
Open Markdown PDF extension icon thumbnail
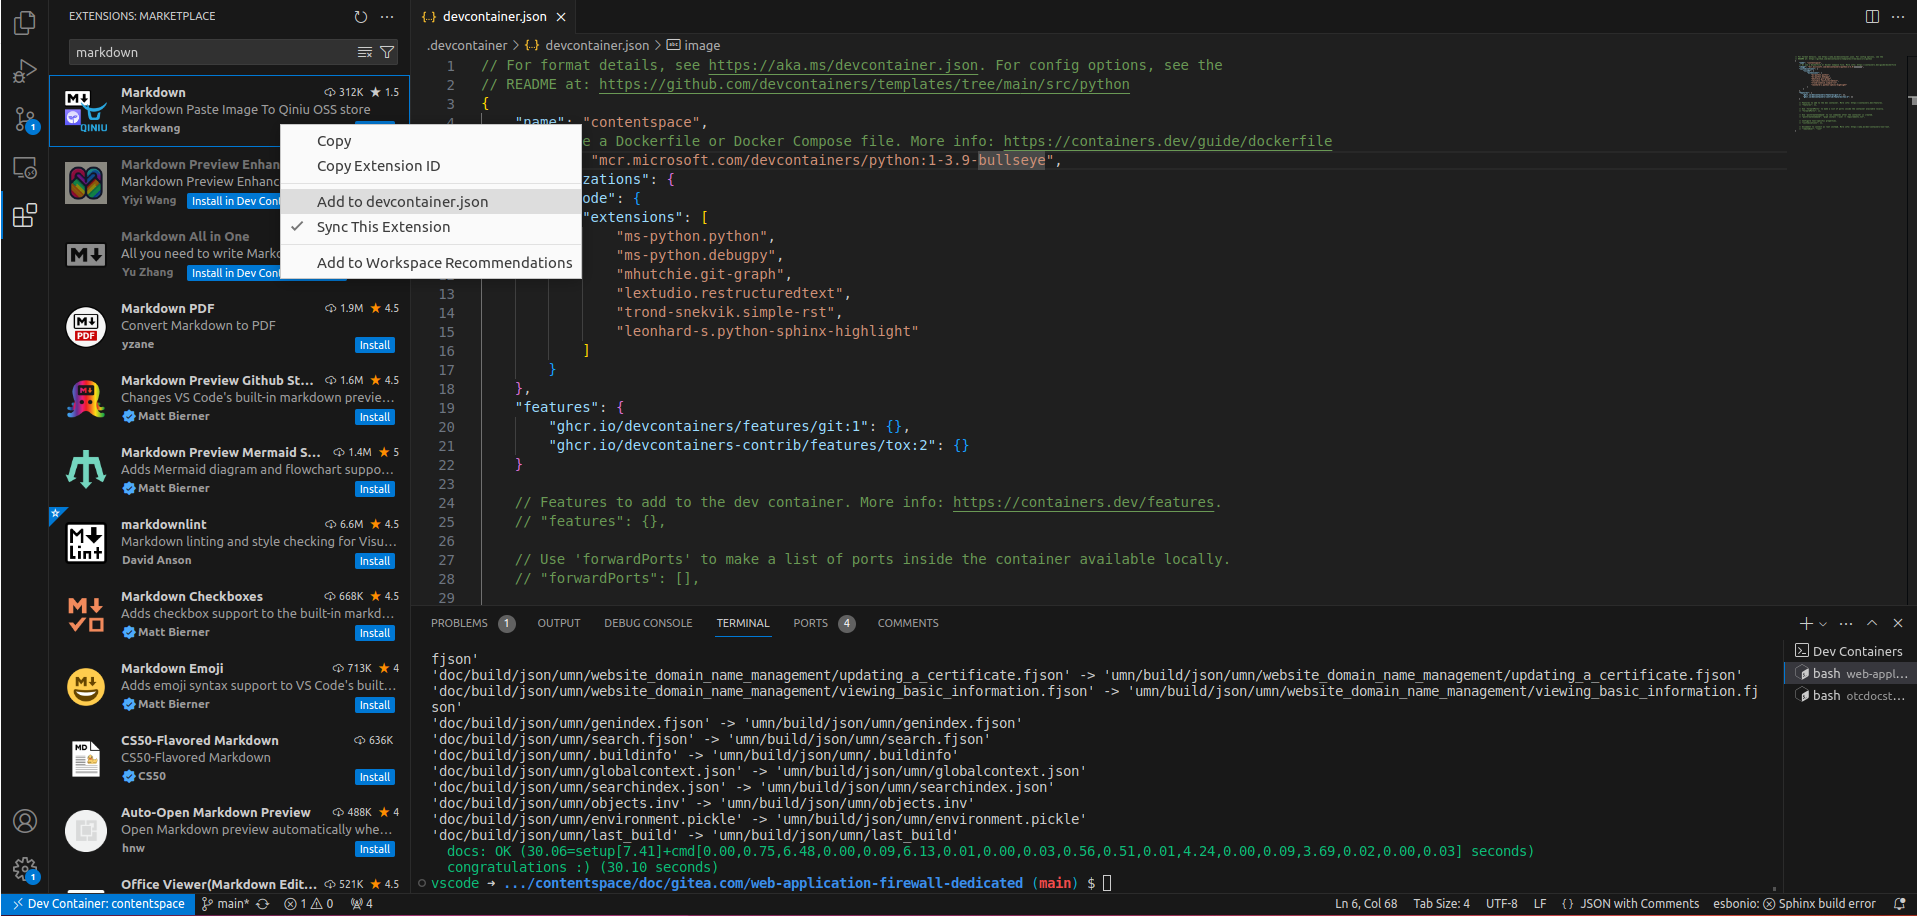coord(86,326)
